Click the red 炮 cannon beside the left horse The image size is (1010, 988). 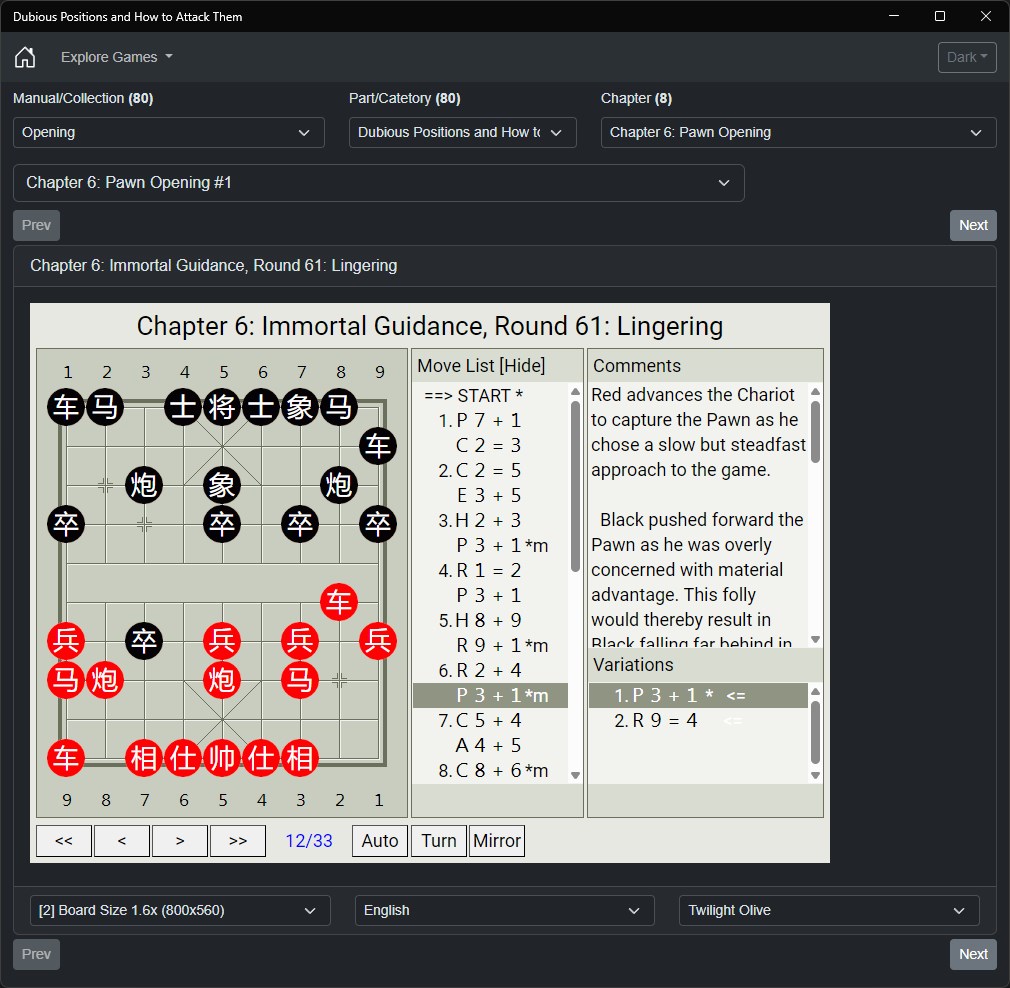105,680
